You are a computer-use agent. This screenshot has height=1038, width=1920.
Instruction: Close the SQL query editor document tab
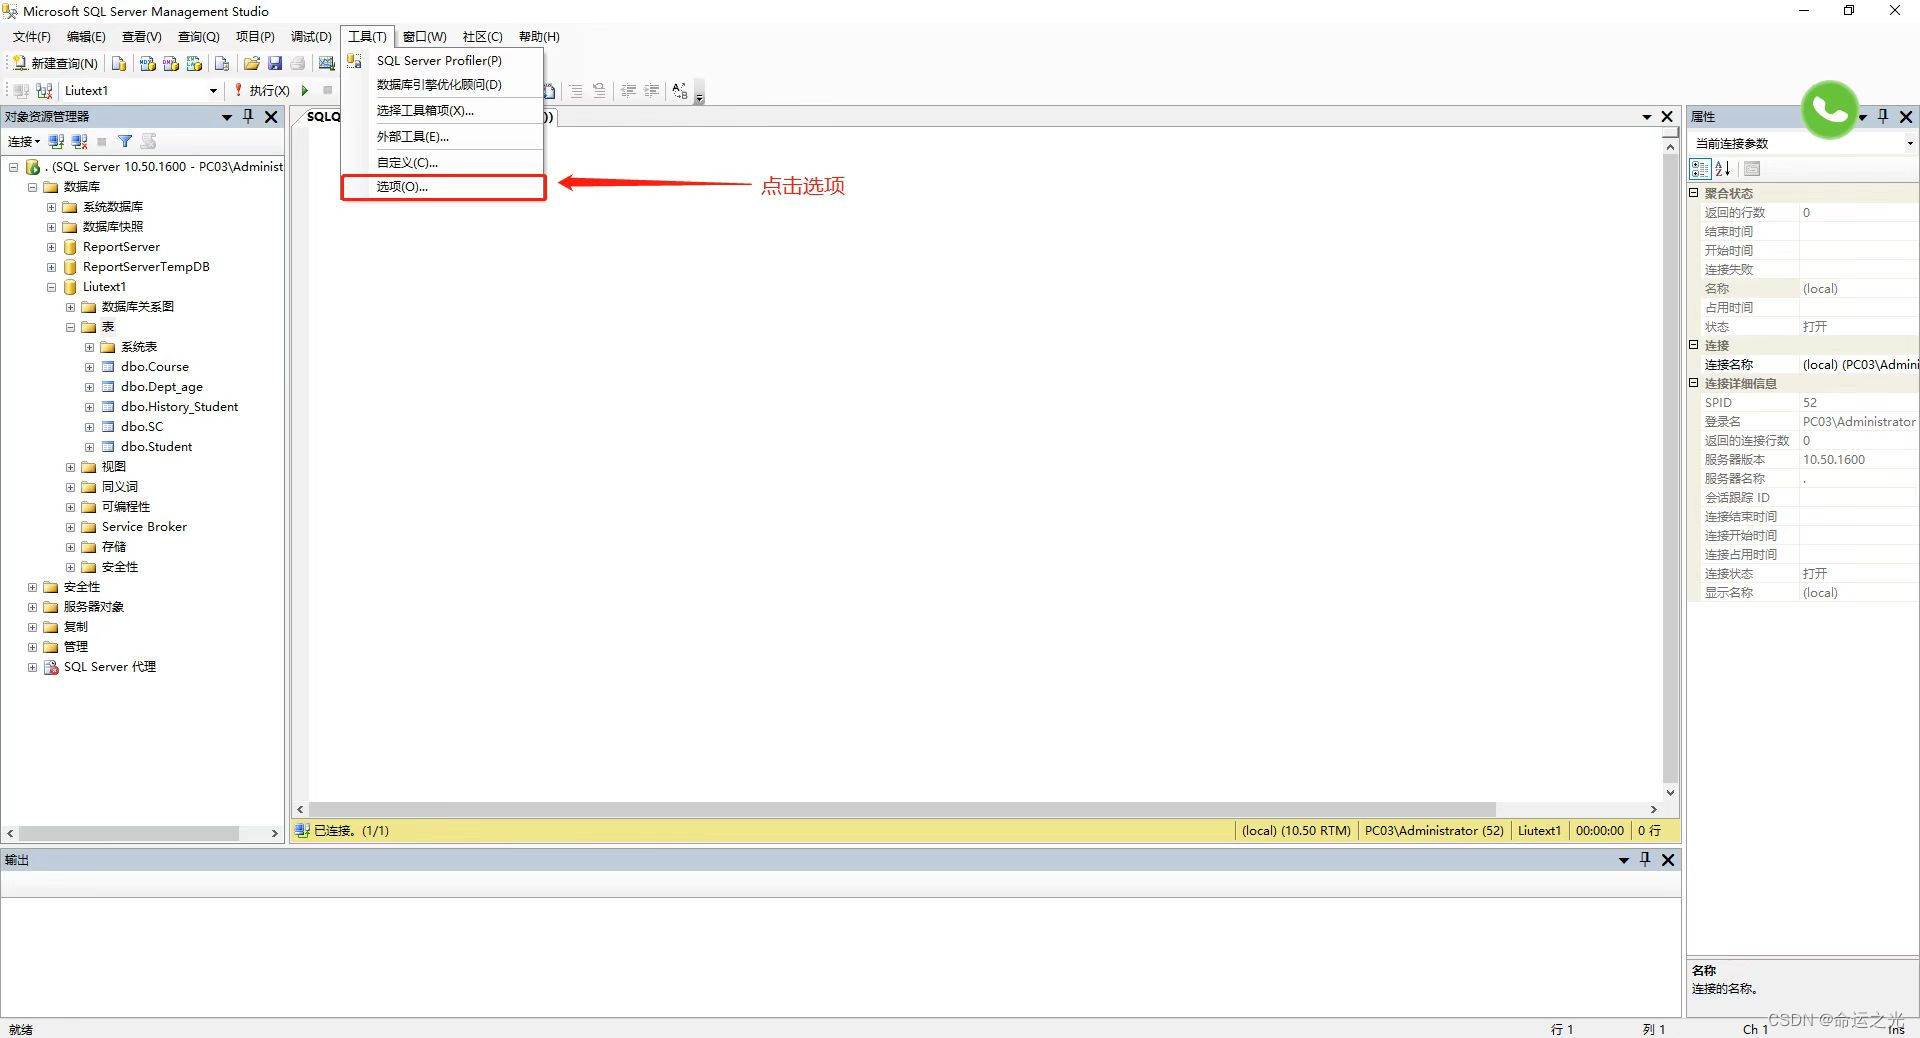pyautogui.click(x=1667, y=117)
